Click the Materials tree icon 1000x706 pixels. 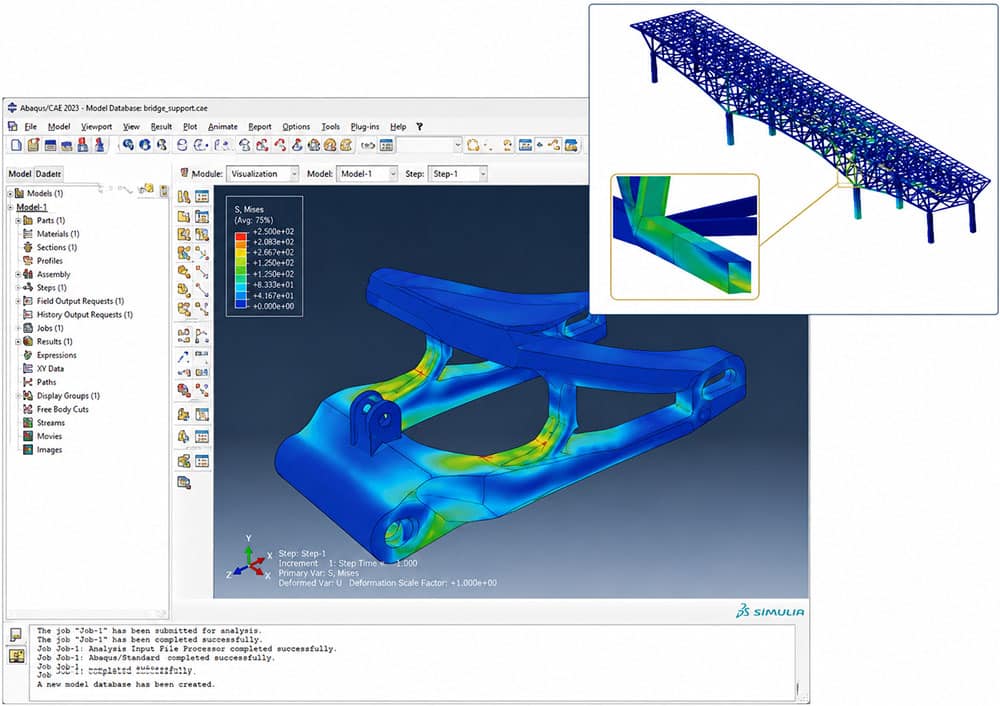28,234
